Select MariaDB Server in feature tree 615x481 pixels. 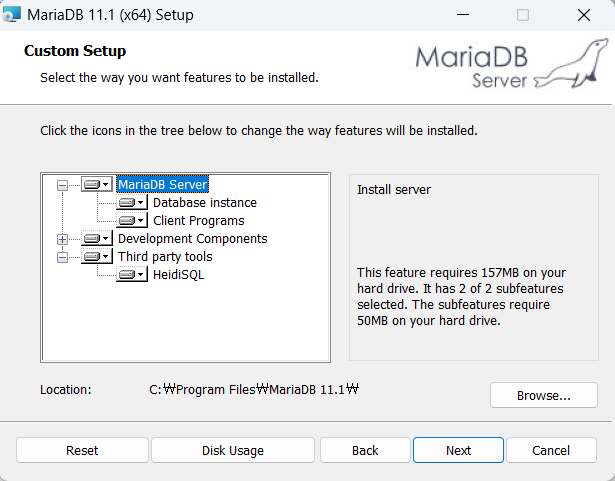click(163, 184)
